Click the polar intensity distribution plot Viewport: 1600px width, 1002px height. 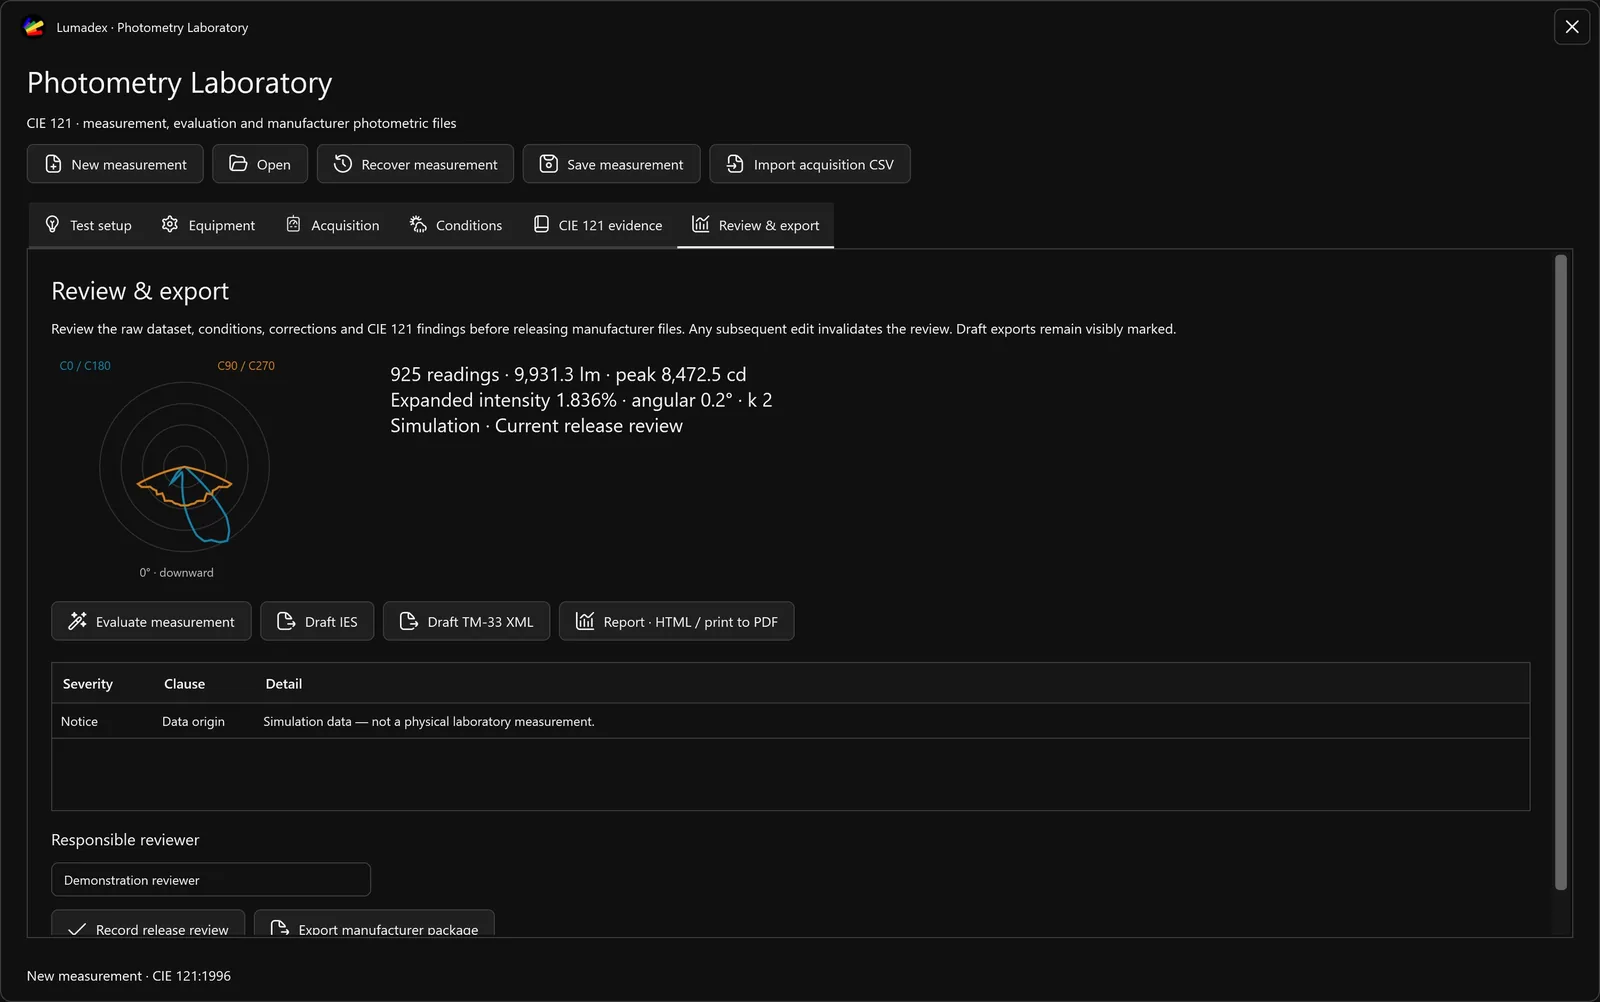click(x=185, y=467)
